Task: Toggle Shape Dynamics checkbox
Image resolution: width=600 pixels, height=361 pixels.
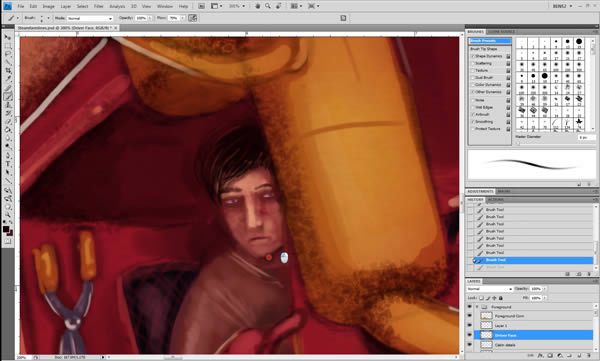Action: (473, 56)
